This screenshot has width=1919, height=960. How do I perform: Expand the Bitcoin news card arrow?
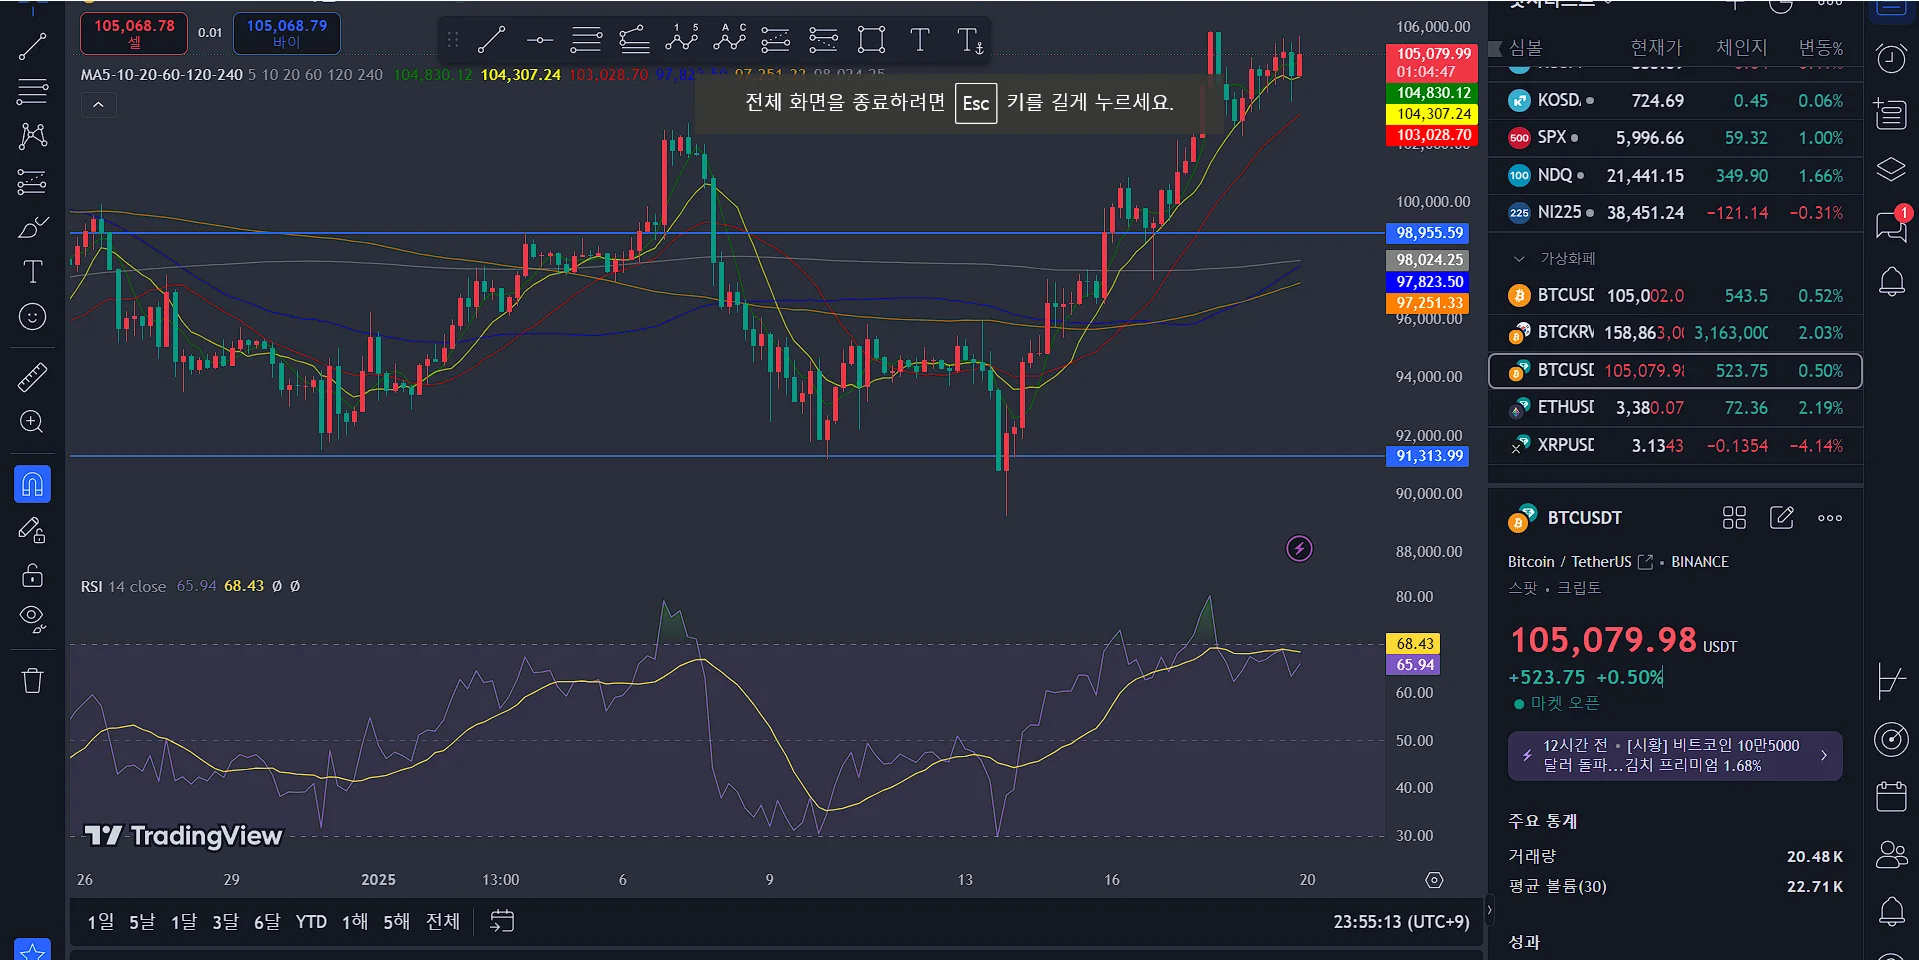pos(1824,756)
